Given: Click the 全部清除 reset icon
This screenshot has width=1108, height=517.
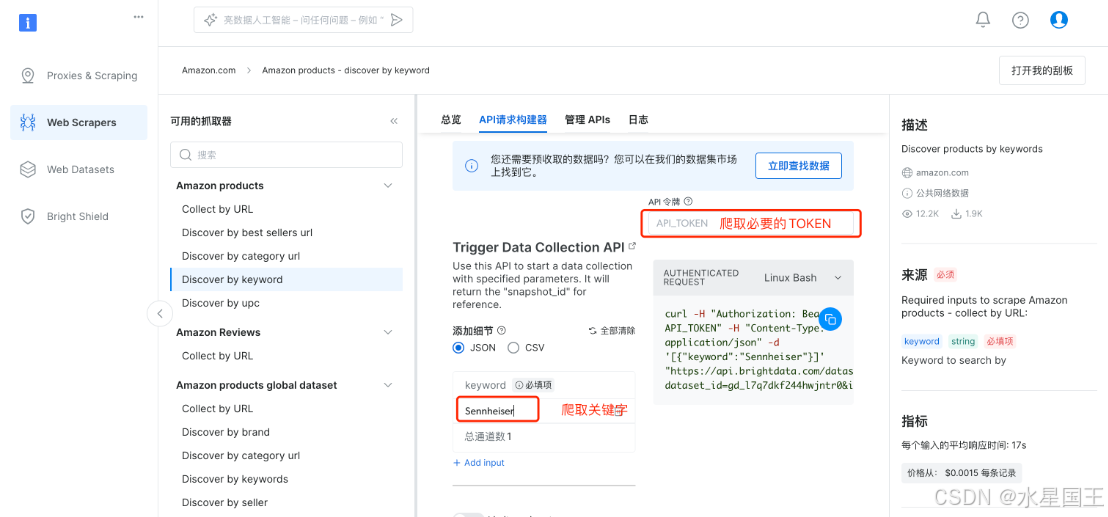Looking at the screenshot, I should (x=592, y=331).
